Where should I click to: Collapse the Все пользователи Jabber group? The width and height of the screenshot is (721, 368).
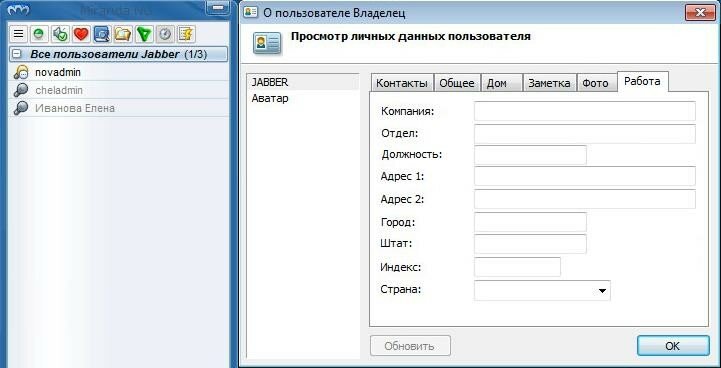point(17,54)
